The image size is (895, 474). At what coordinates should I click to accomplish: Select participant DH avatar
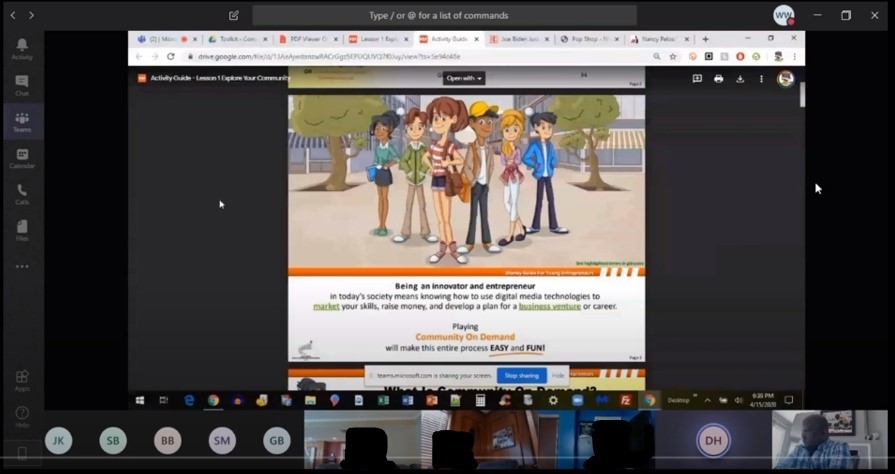tap(713, 440)
